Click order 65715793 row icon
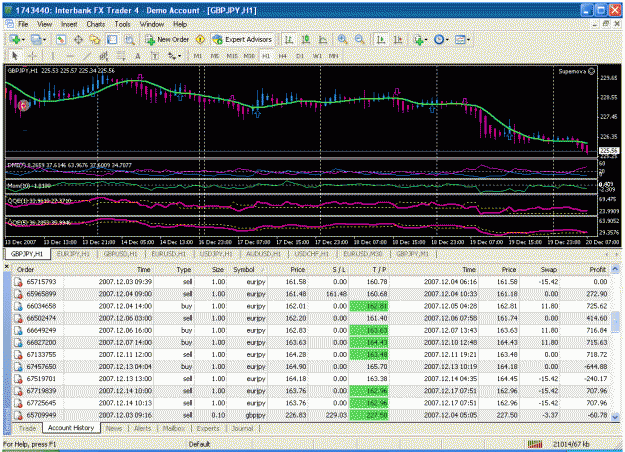The height and width of the screenshot is (452, 625). point(18,282)
